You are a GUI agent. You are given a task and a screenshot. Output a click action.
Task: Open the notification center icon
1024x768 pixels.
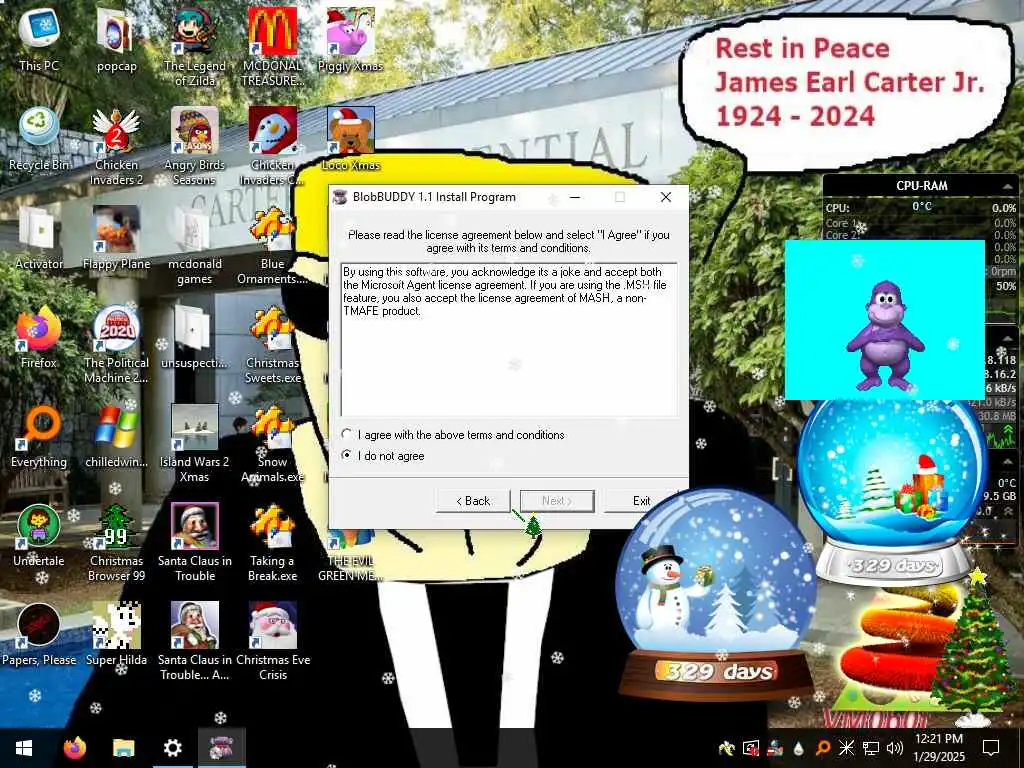pos(991,748)
